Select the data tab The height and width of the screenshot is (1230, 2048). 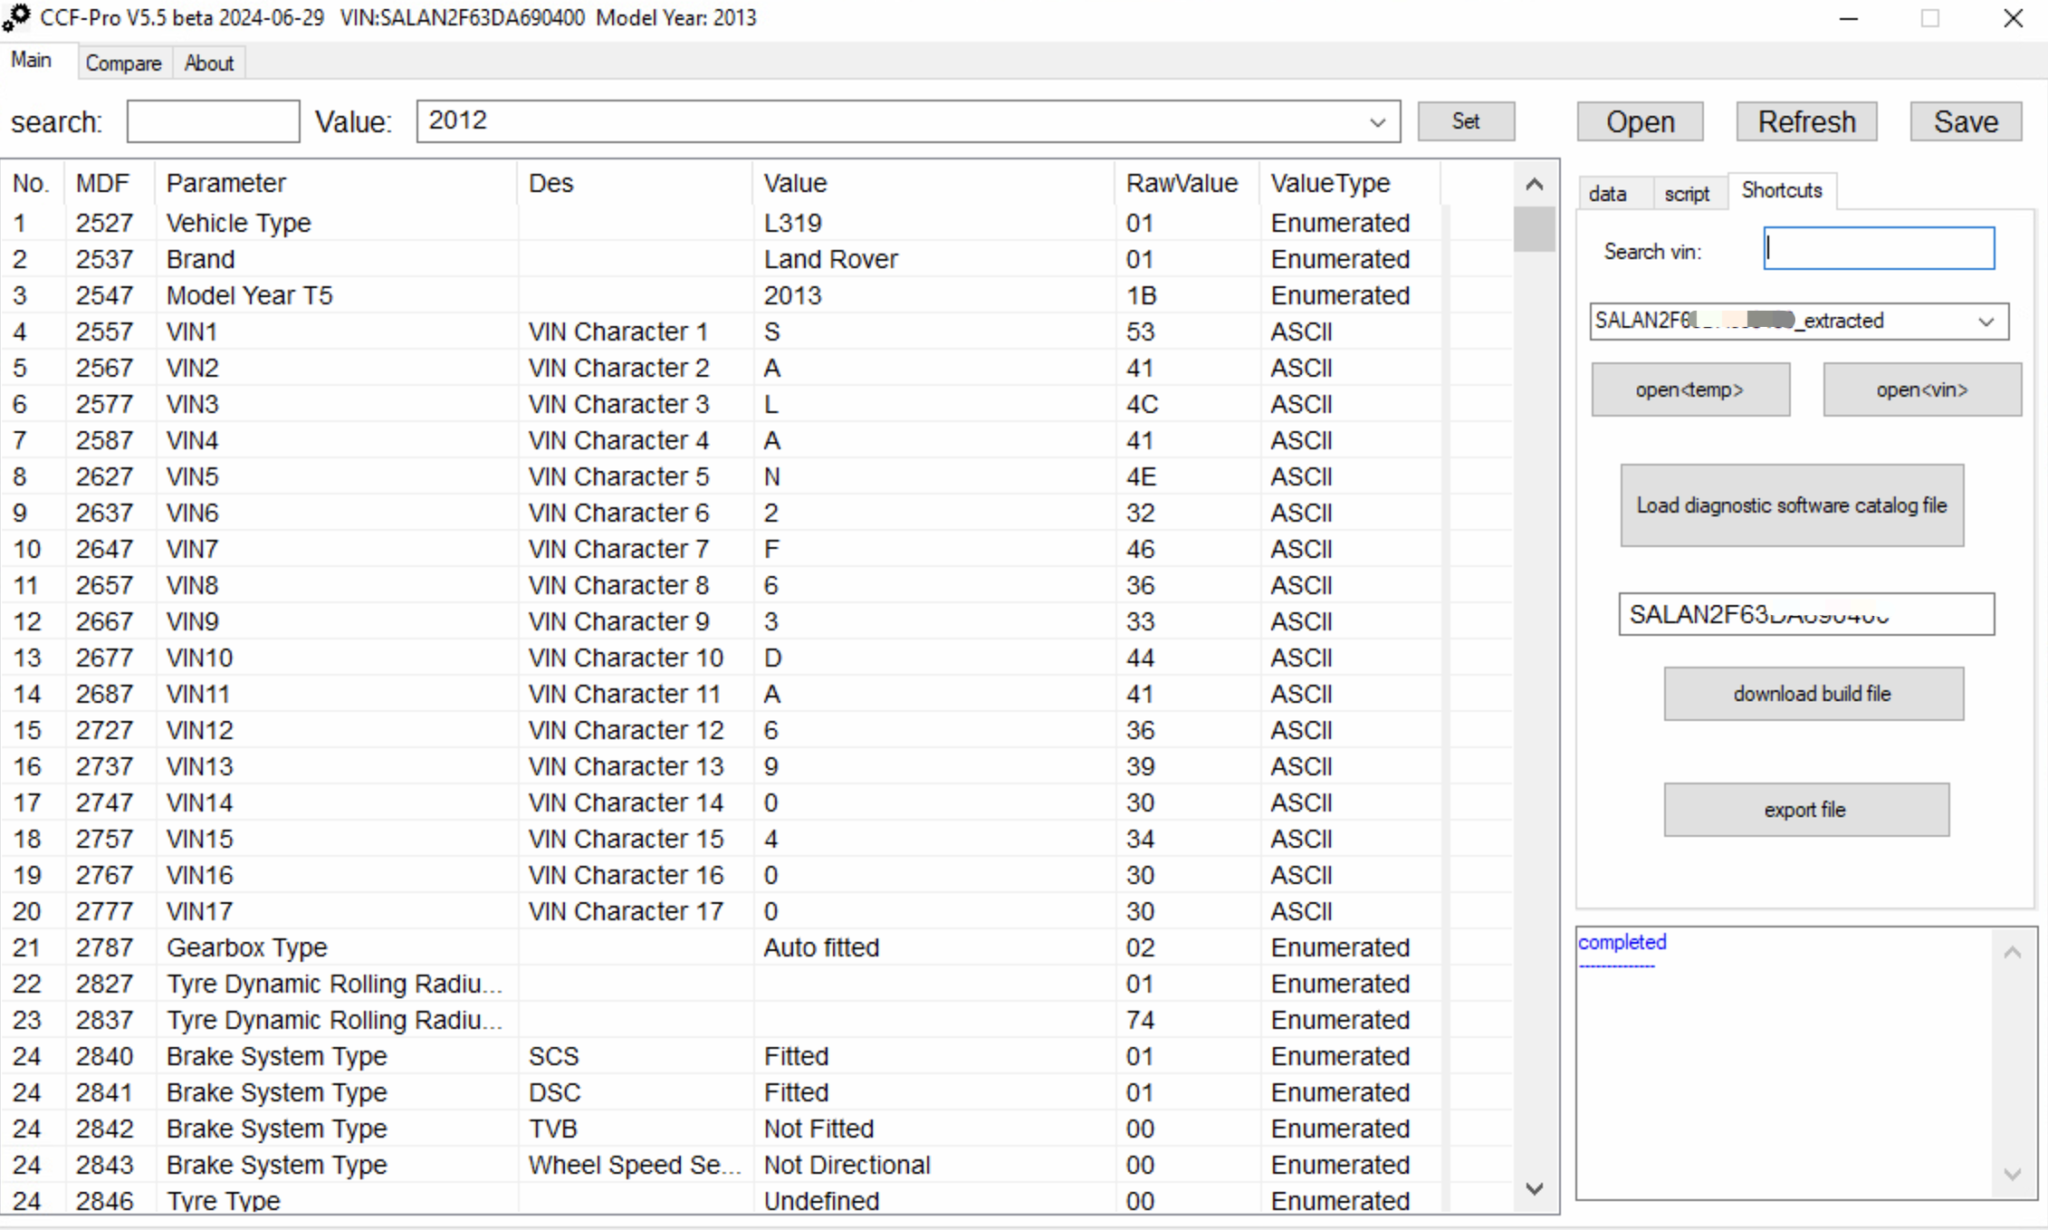click(x=1610, y=192)
